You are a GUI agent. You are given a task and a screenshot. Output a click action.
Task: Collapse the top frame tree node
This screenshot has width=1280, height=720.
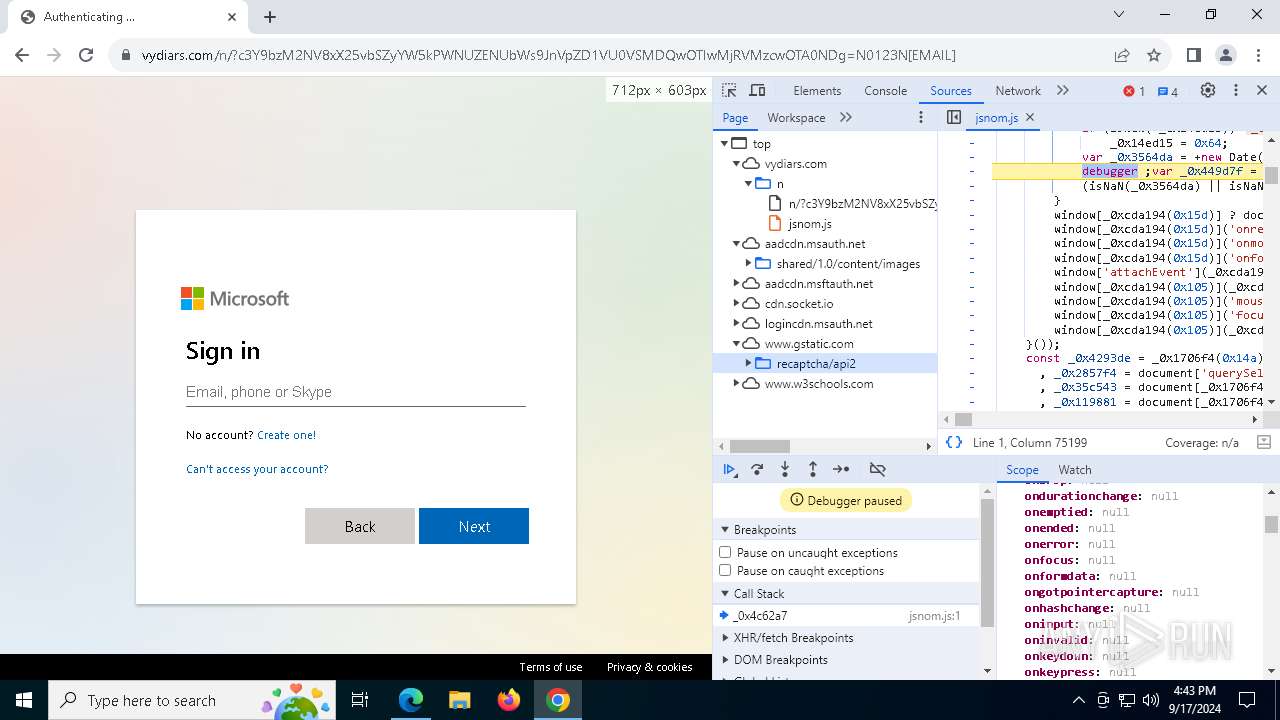724,144
